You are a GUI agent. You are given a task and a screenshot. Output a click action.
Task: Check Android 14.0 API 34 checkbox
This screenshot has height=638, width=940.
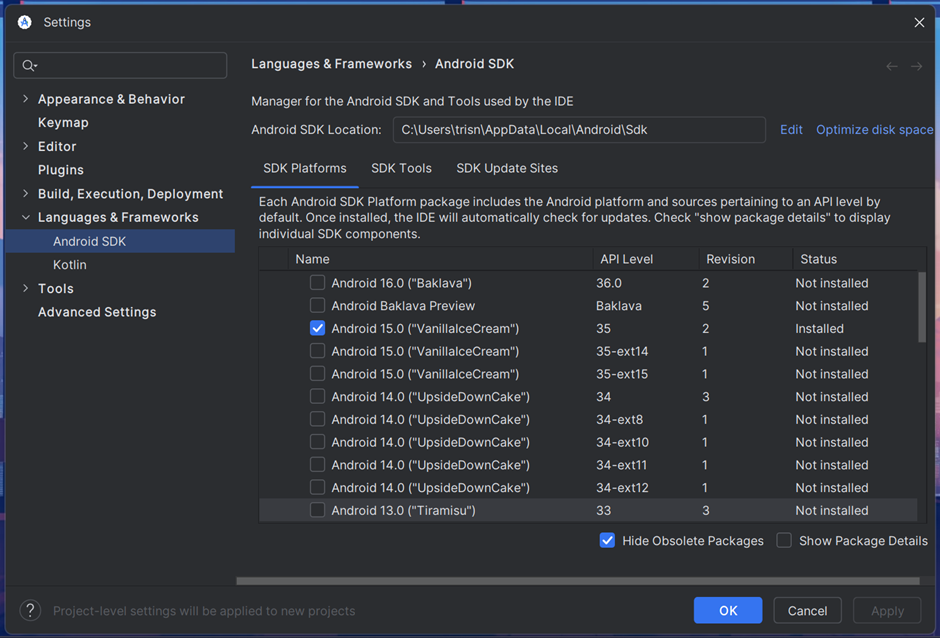pos(317,396)
